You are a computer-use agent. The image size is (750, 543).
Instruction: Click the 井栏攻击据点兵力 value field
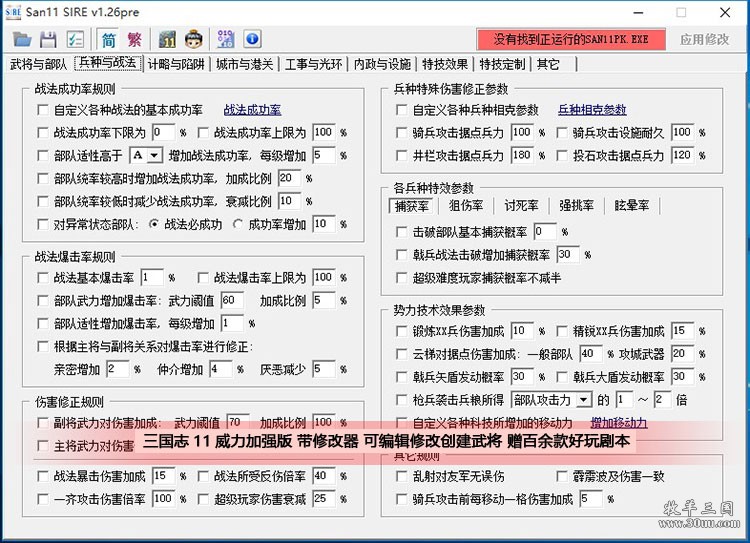click(x=522, y=155)
